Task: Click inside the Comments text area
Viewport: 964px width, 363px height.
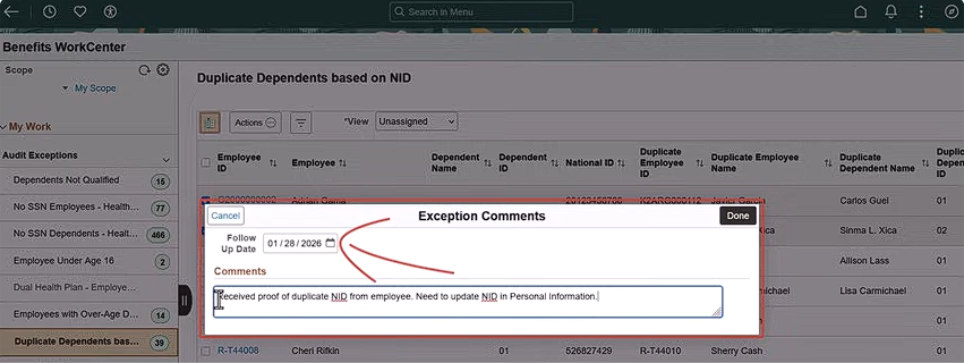Action: (468, 302)
